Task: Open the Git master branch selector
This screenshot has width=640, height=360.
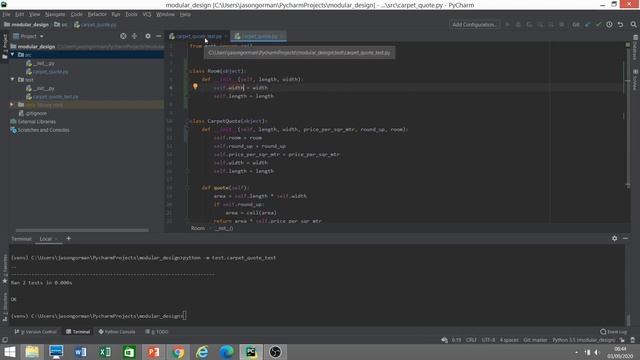Action: coord(535,340)
